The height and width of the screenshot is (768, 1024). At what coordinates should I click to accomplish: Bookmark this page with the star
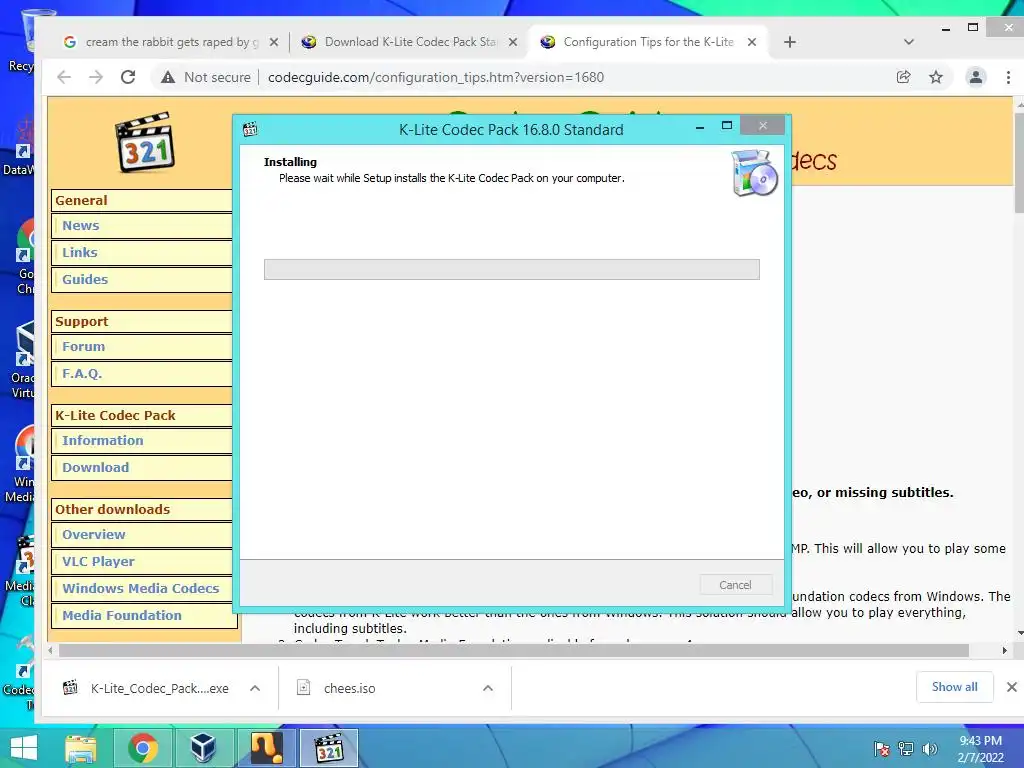936,77
